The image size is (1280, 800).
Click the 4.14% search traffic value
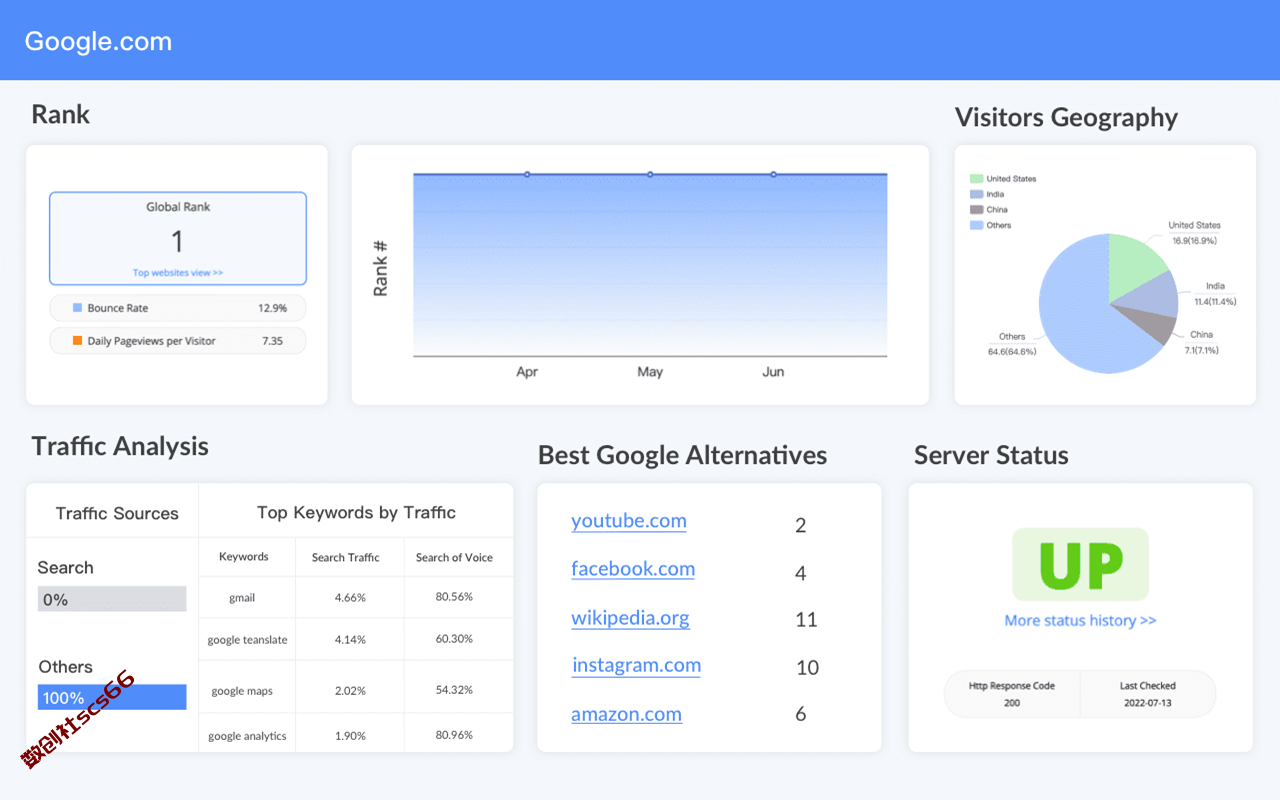pos(350,639)
